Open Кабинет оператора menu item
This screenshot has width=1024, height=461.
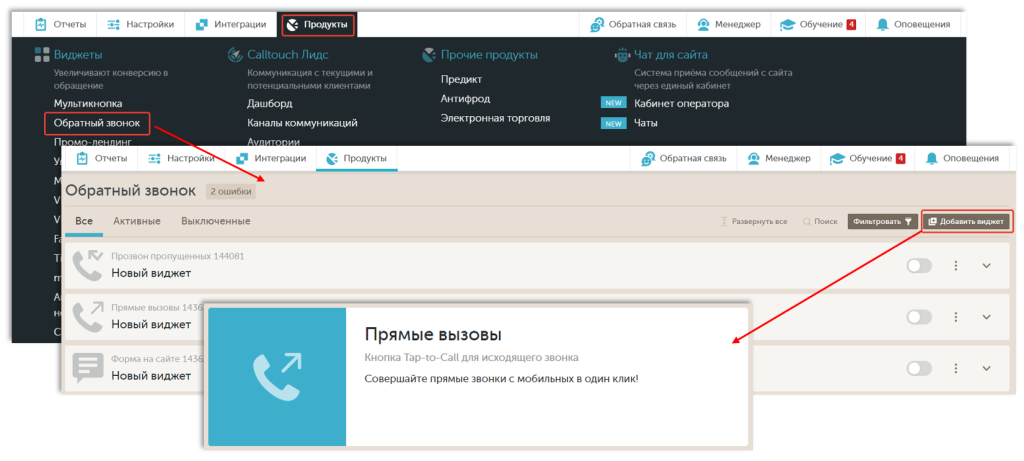coord(681,103)
